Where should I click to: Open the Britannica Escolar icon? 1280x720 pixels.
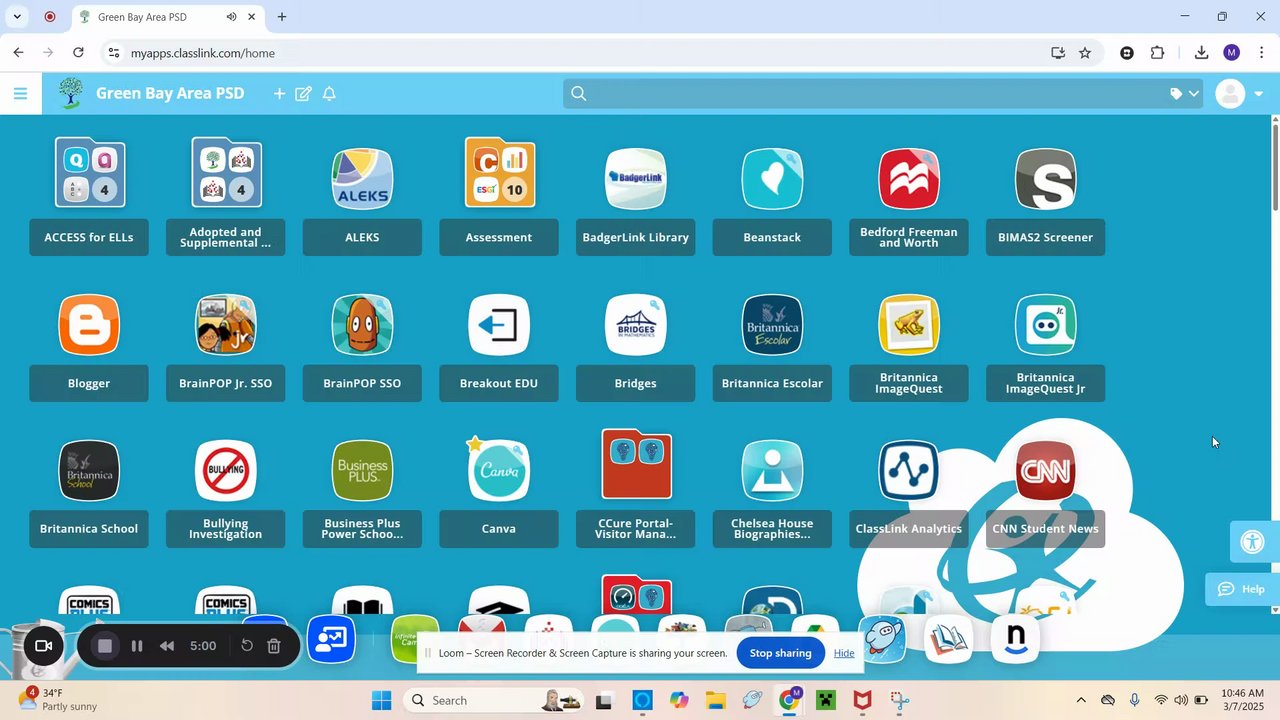(x=772, y=325)
